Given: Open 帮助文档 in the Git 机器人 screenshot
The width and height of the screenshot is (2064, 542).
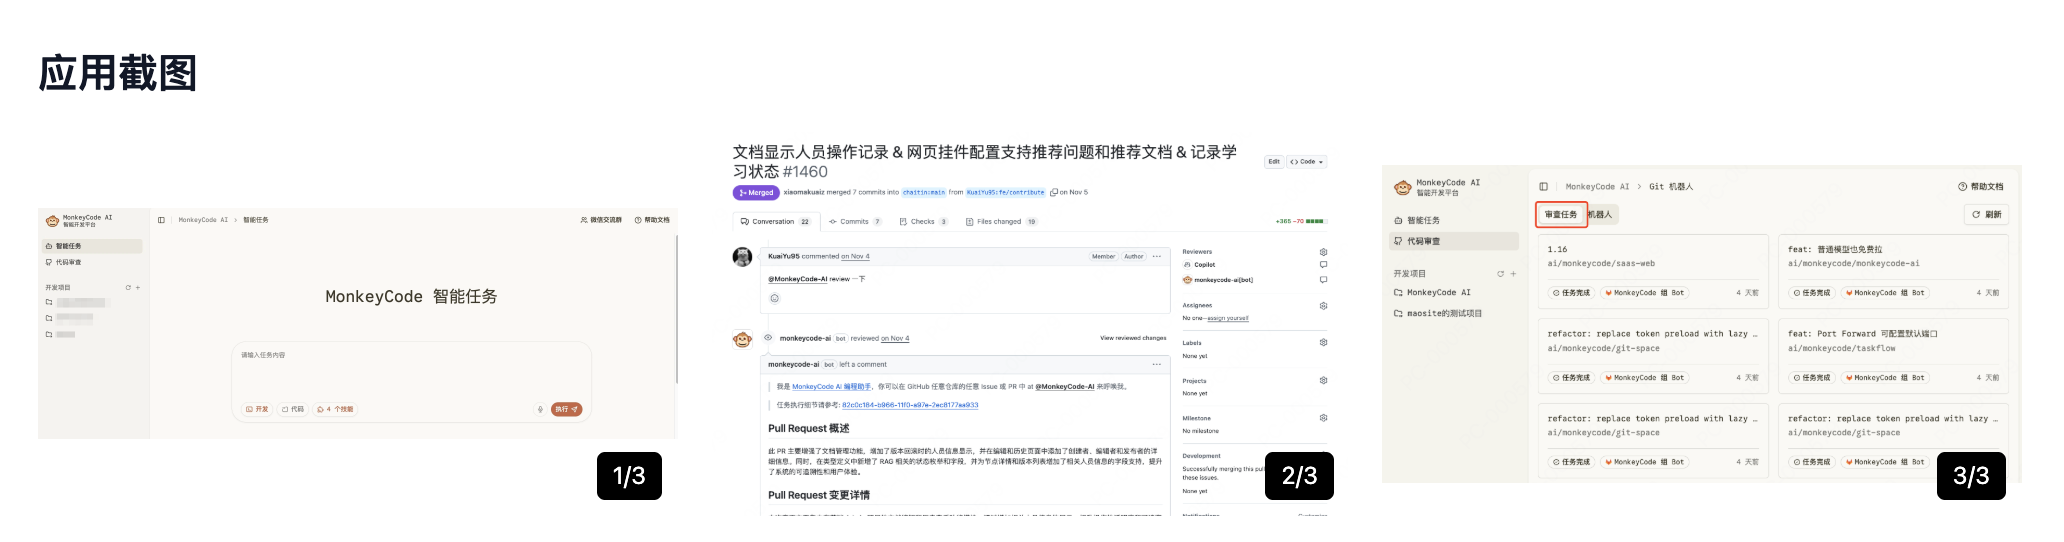Looking at the screenshot, I should (1981, 187).
